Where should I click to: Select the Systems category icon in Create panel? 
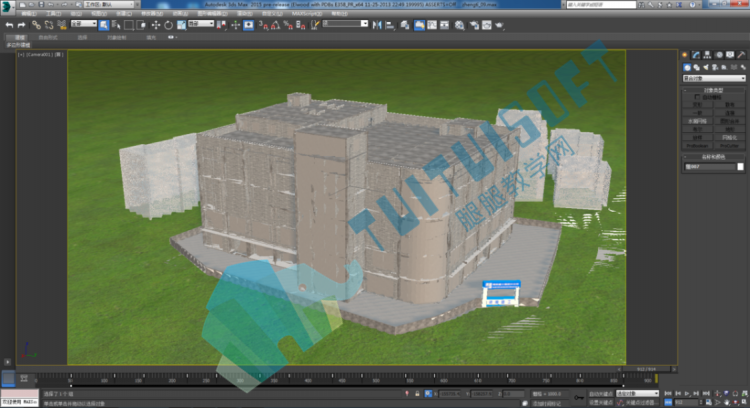[742, 67]
